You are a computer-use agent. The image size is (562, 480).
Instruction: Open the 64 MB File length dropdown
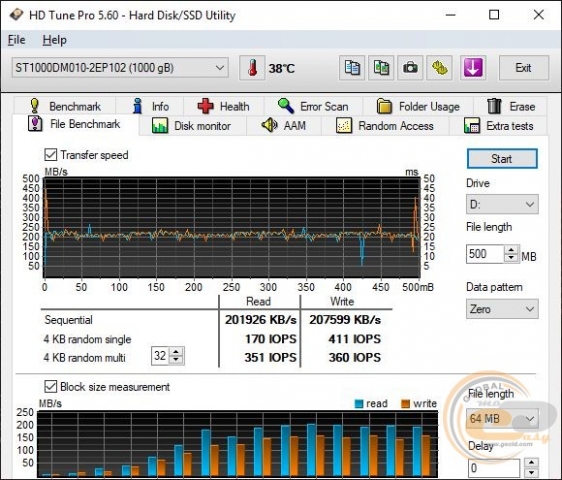[x=502, y=418]
